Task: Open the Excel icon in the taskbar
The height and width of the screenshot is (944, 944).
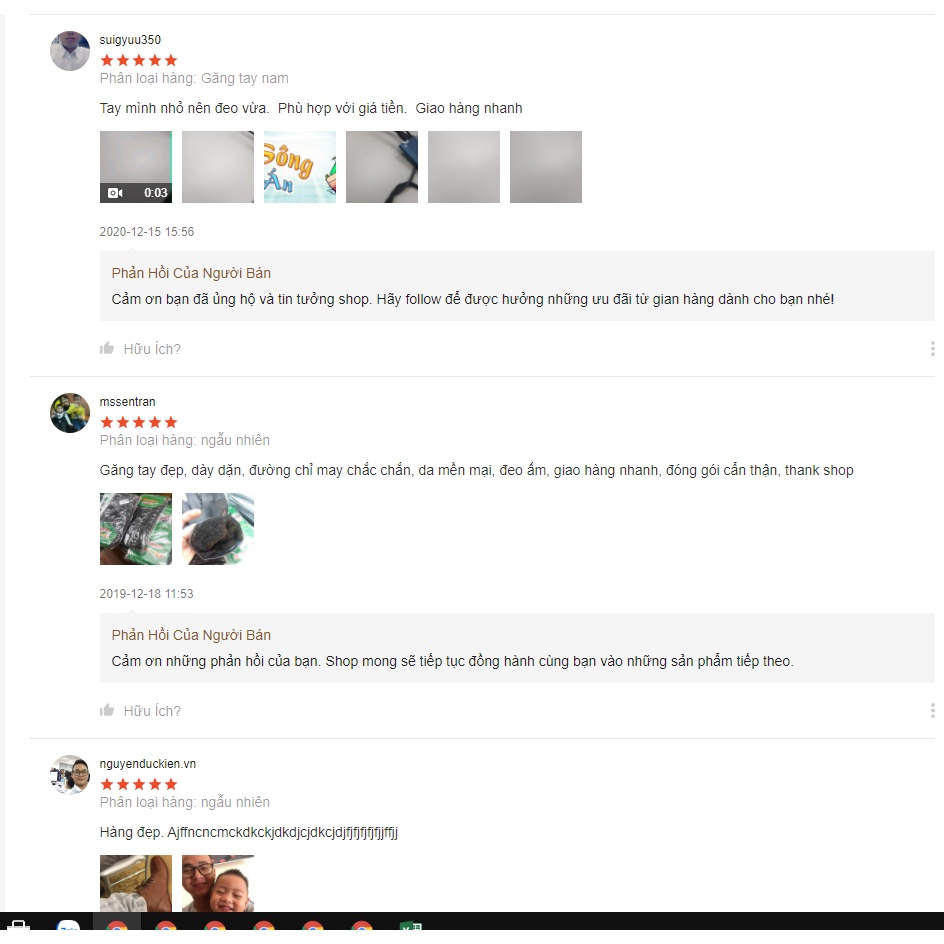Action: coord(411,926)
